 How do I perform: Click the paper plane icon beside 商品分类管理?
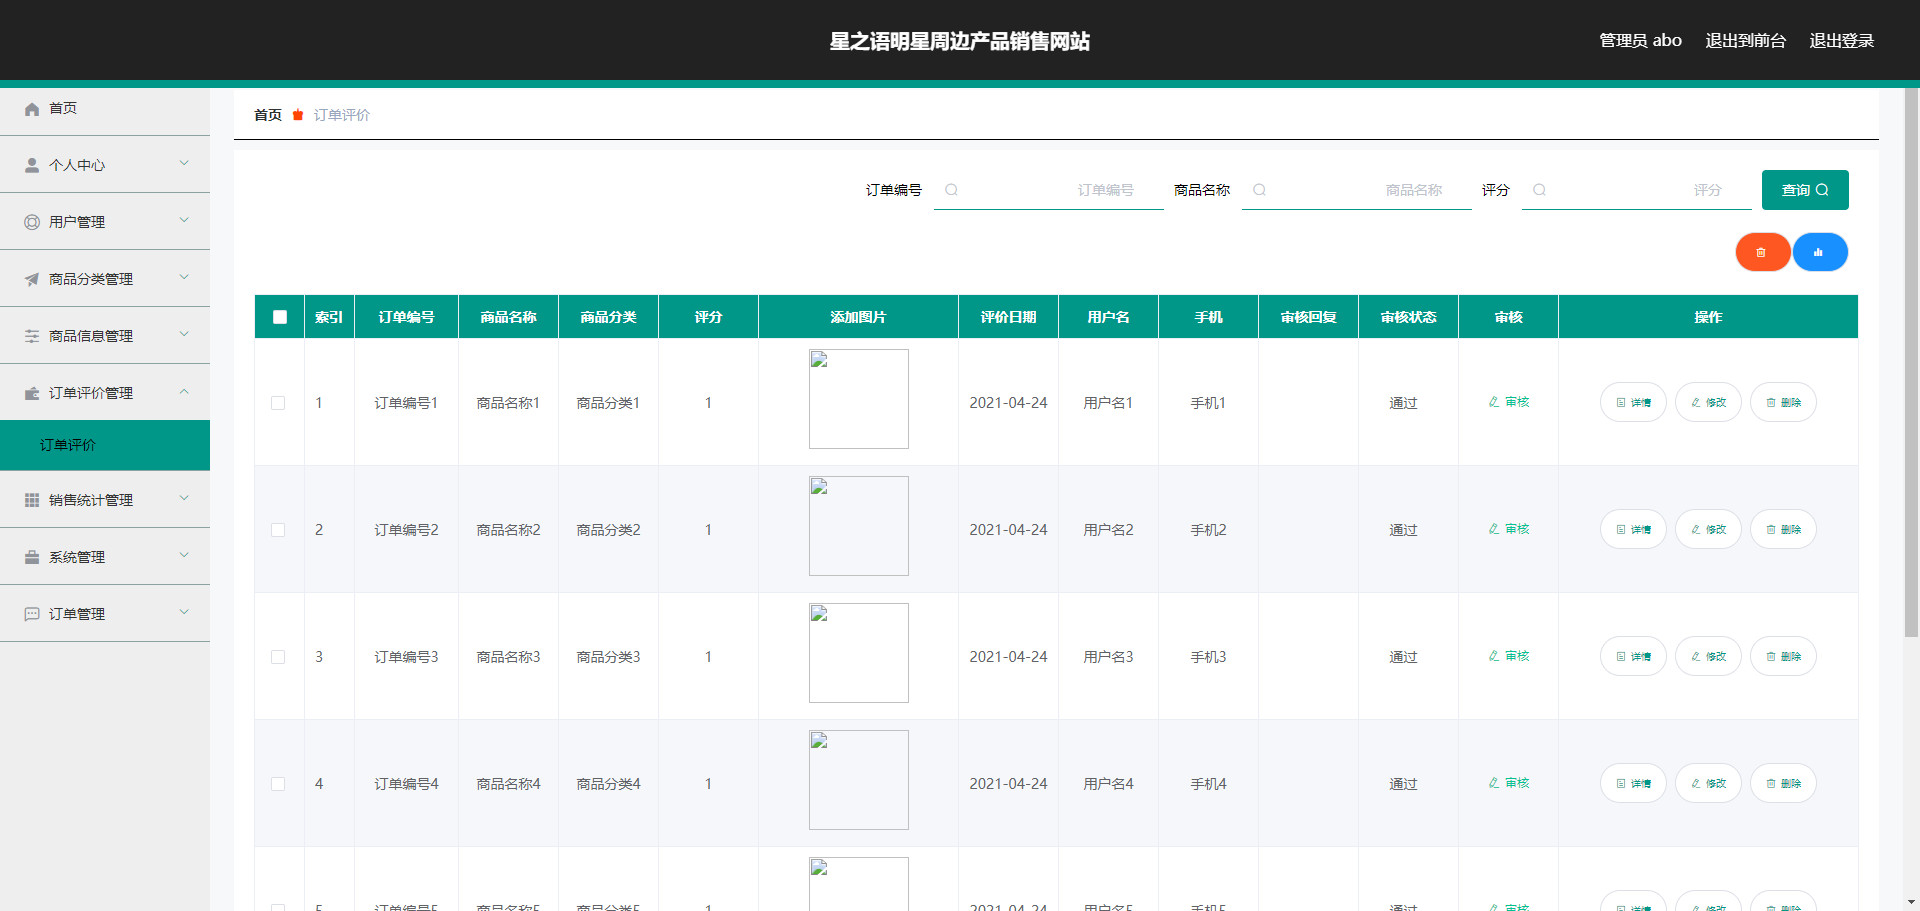(x=32, y=279)
